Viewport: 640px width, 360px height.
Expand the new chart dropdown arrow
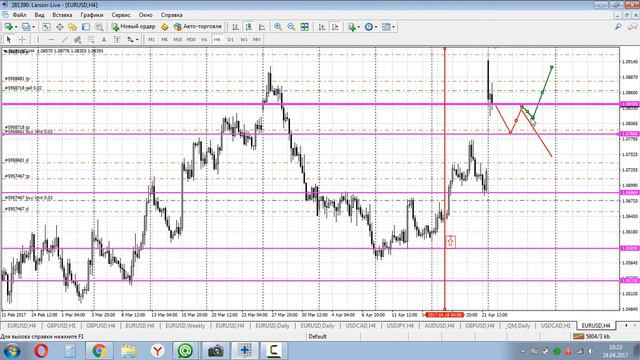tap(16, 27)
